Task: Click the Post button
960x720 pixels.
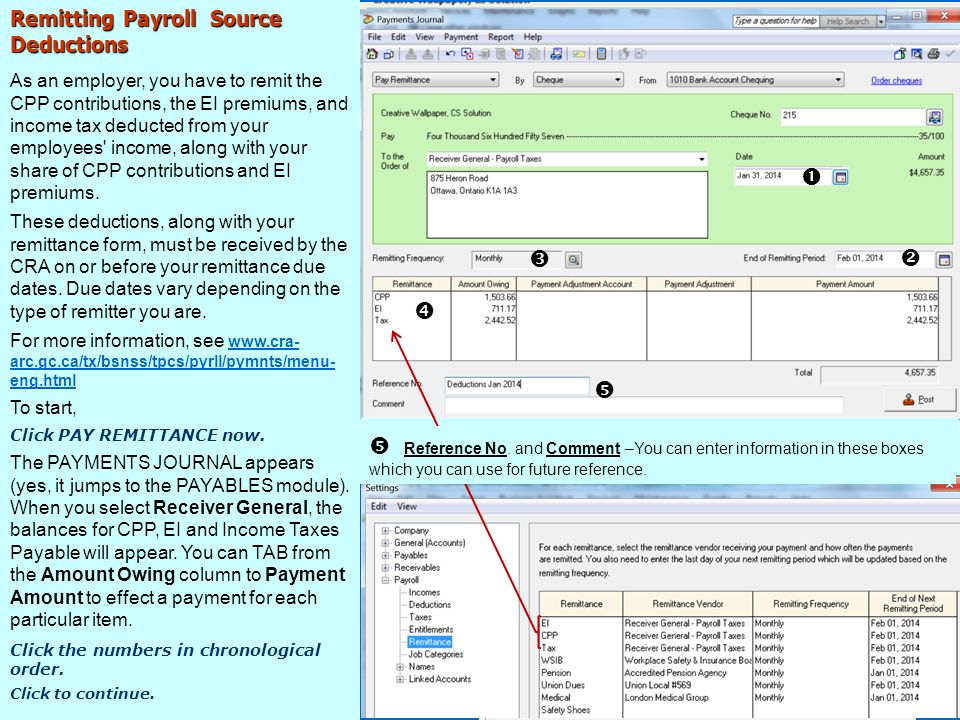Action: click(920, 400)
